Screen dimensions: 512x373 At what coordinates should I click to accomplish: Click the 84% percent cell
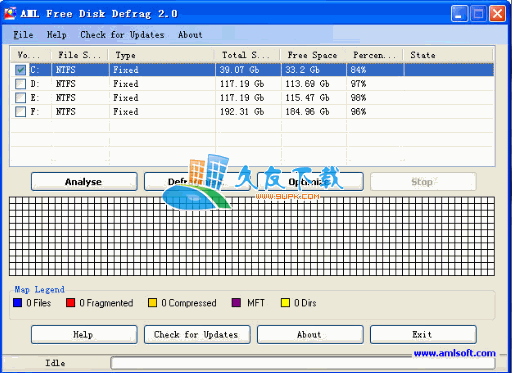tap(358, 70)
